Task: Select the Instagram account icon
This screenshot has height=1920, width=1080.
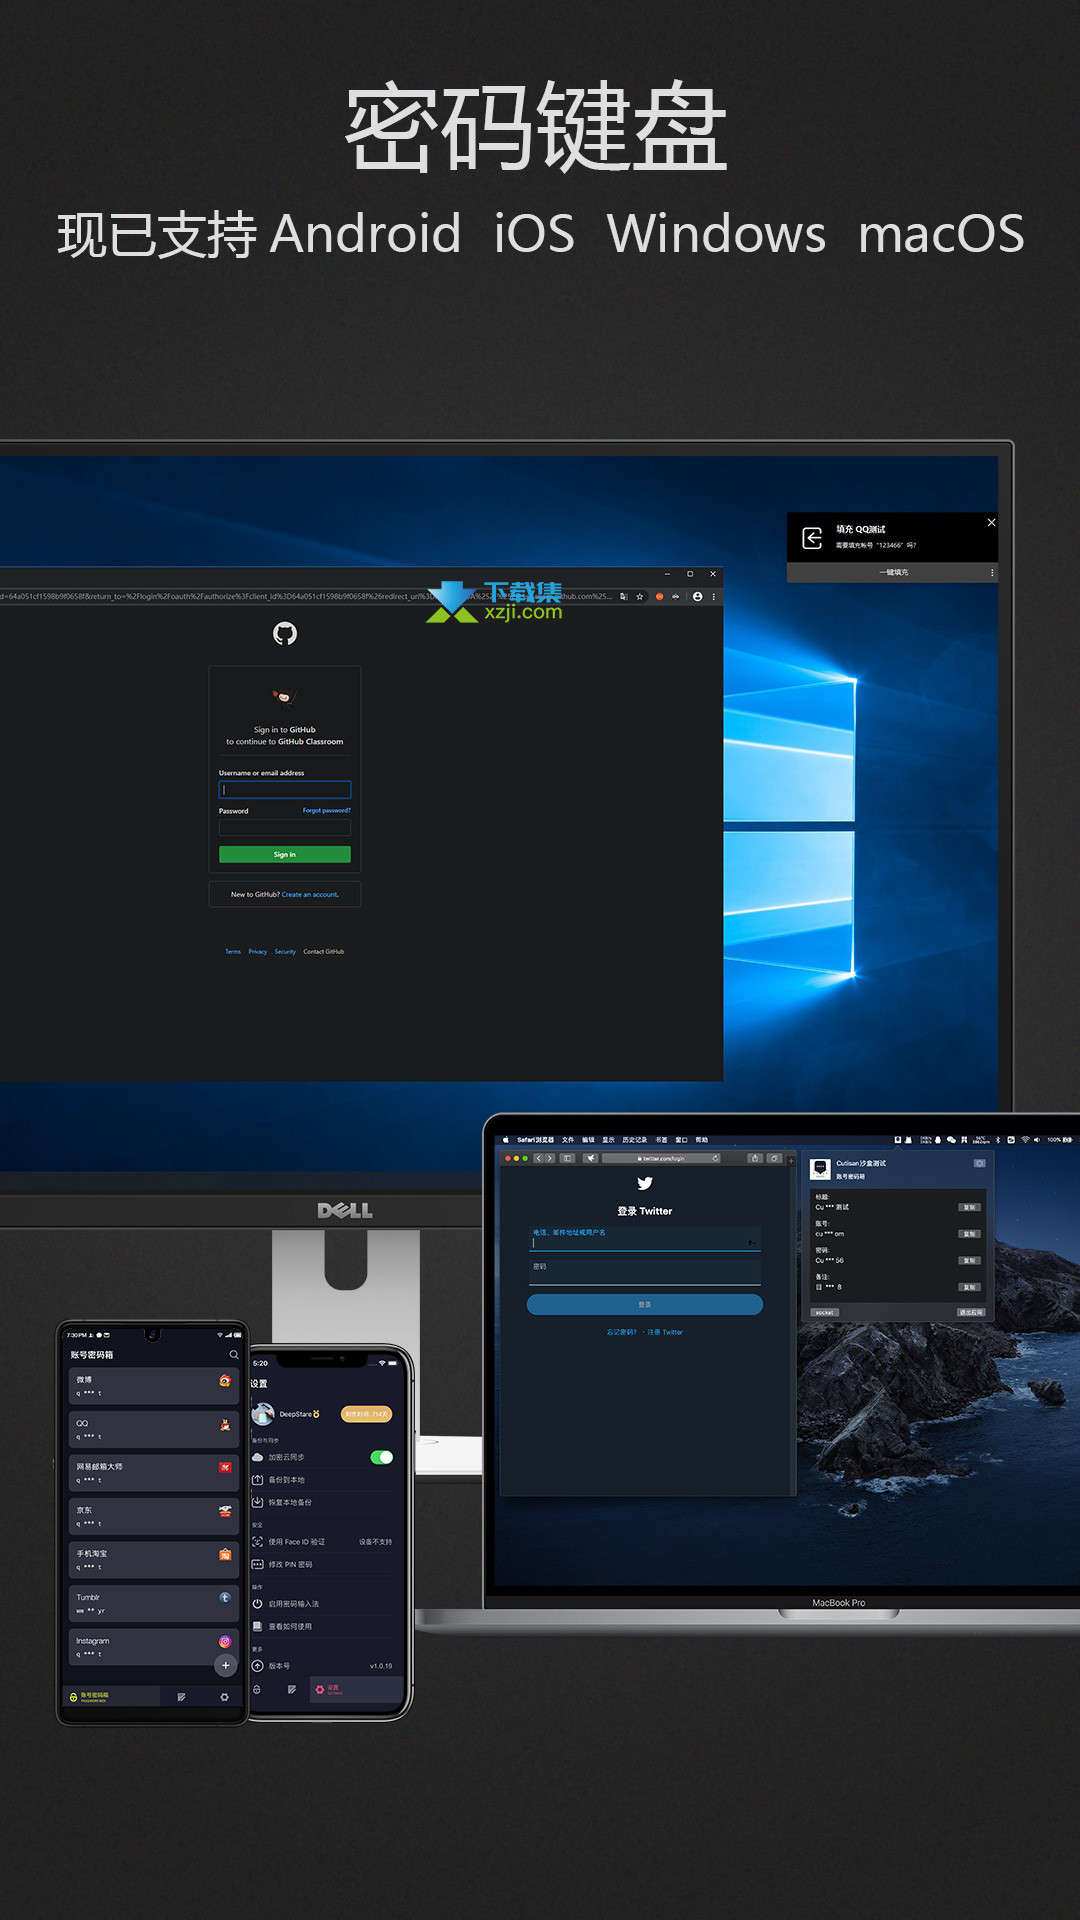Action: (225, 1641)
